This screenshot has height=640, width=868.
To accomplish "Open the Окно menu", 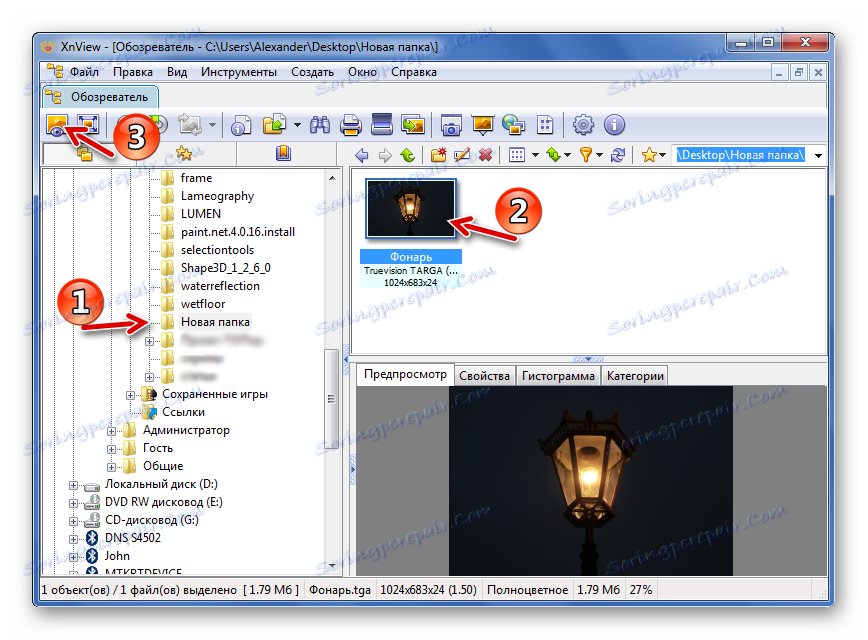I will click(363, 72).
